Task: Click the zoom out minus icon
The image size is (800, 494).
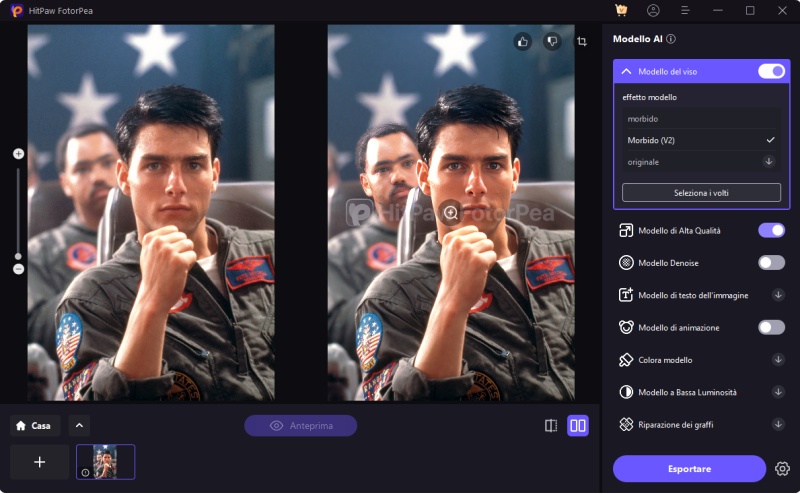Action: (x=18, y=269)
